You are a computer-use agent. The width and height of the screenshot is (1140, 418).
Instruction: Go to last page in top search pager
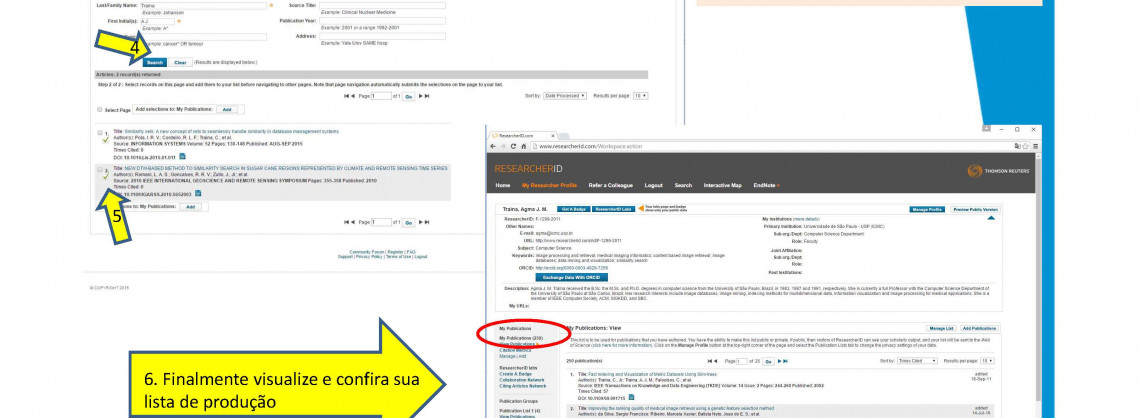tap(428, 96)
